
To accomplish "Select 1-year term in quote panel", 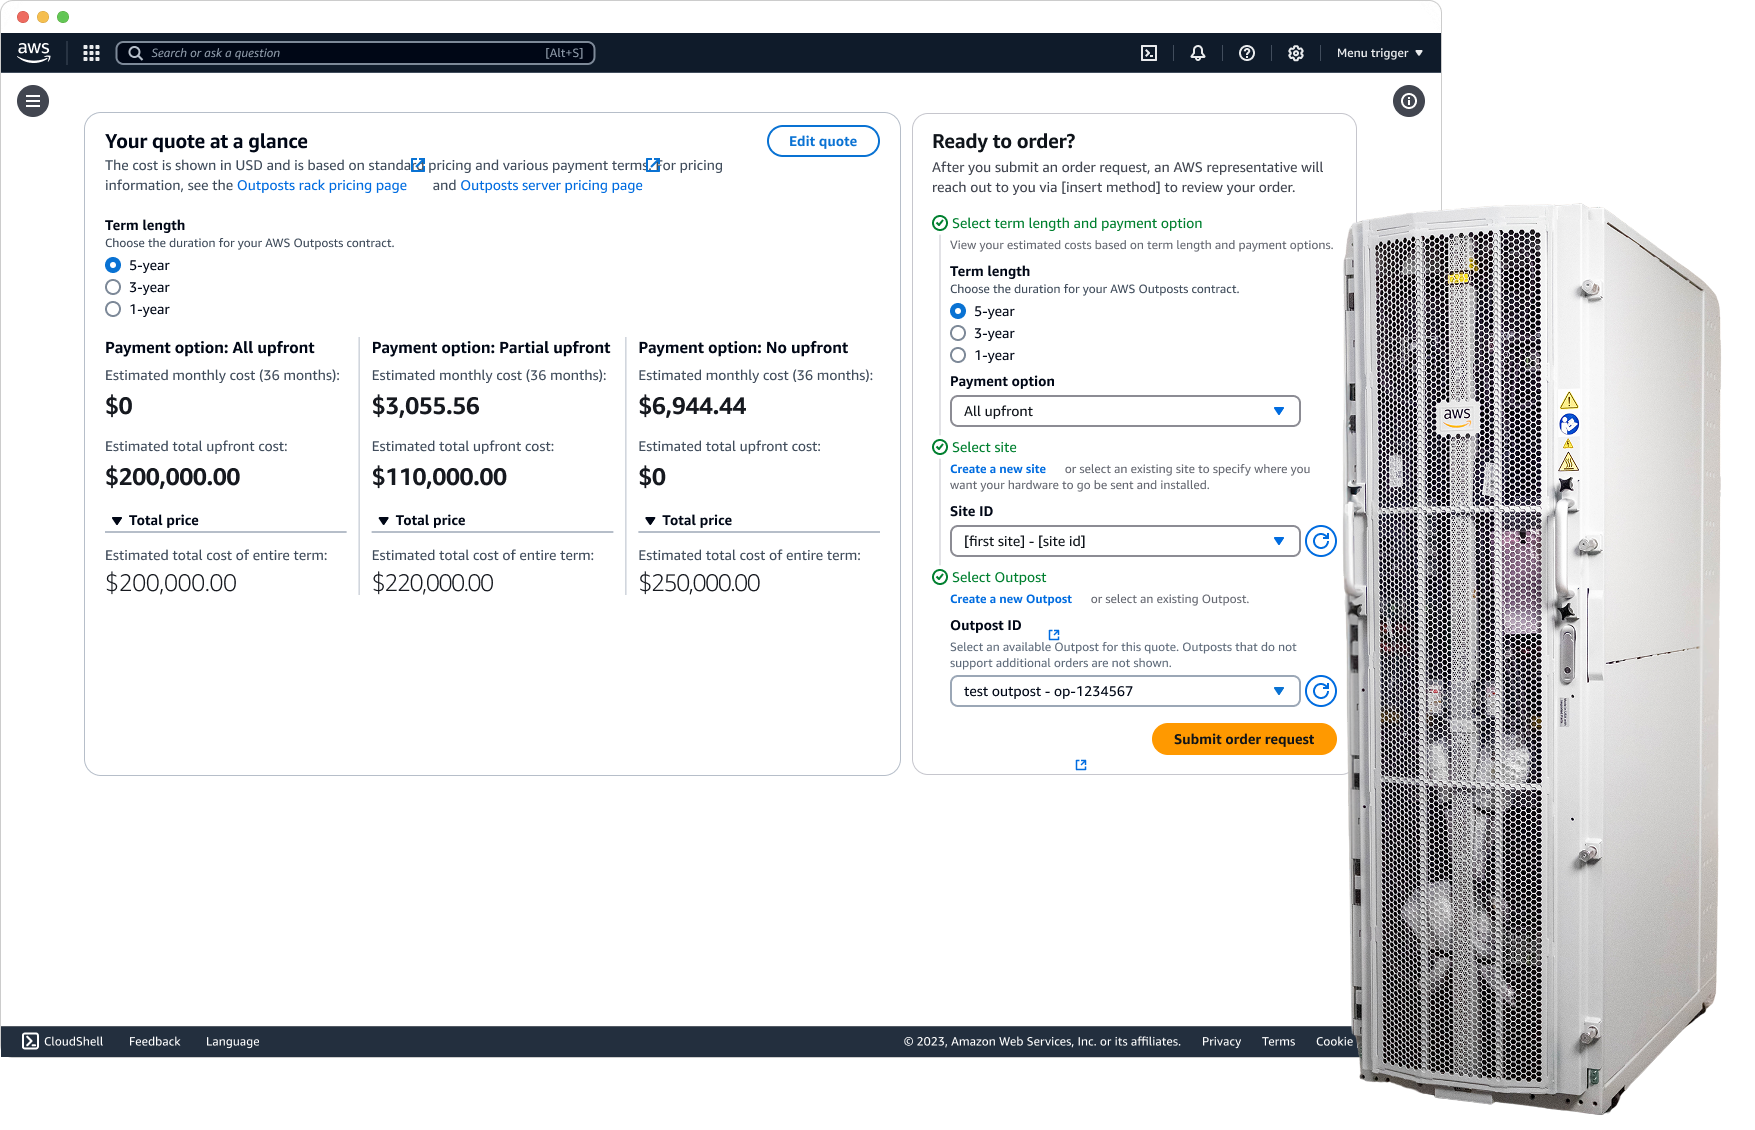I will [113, 309].
